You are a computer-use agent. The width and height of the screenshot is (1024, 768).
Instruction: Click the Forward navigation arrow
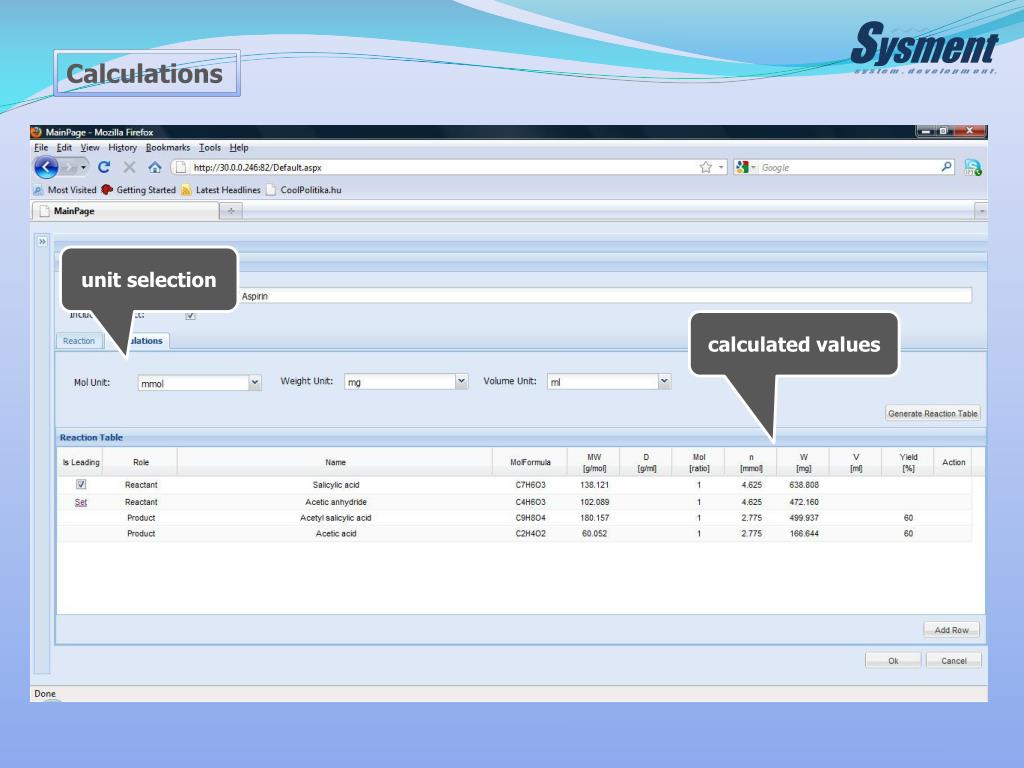tap(71, 167)
